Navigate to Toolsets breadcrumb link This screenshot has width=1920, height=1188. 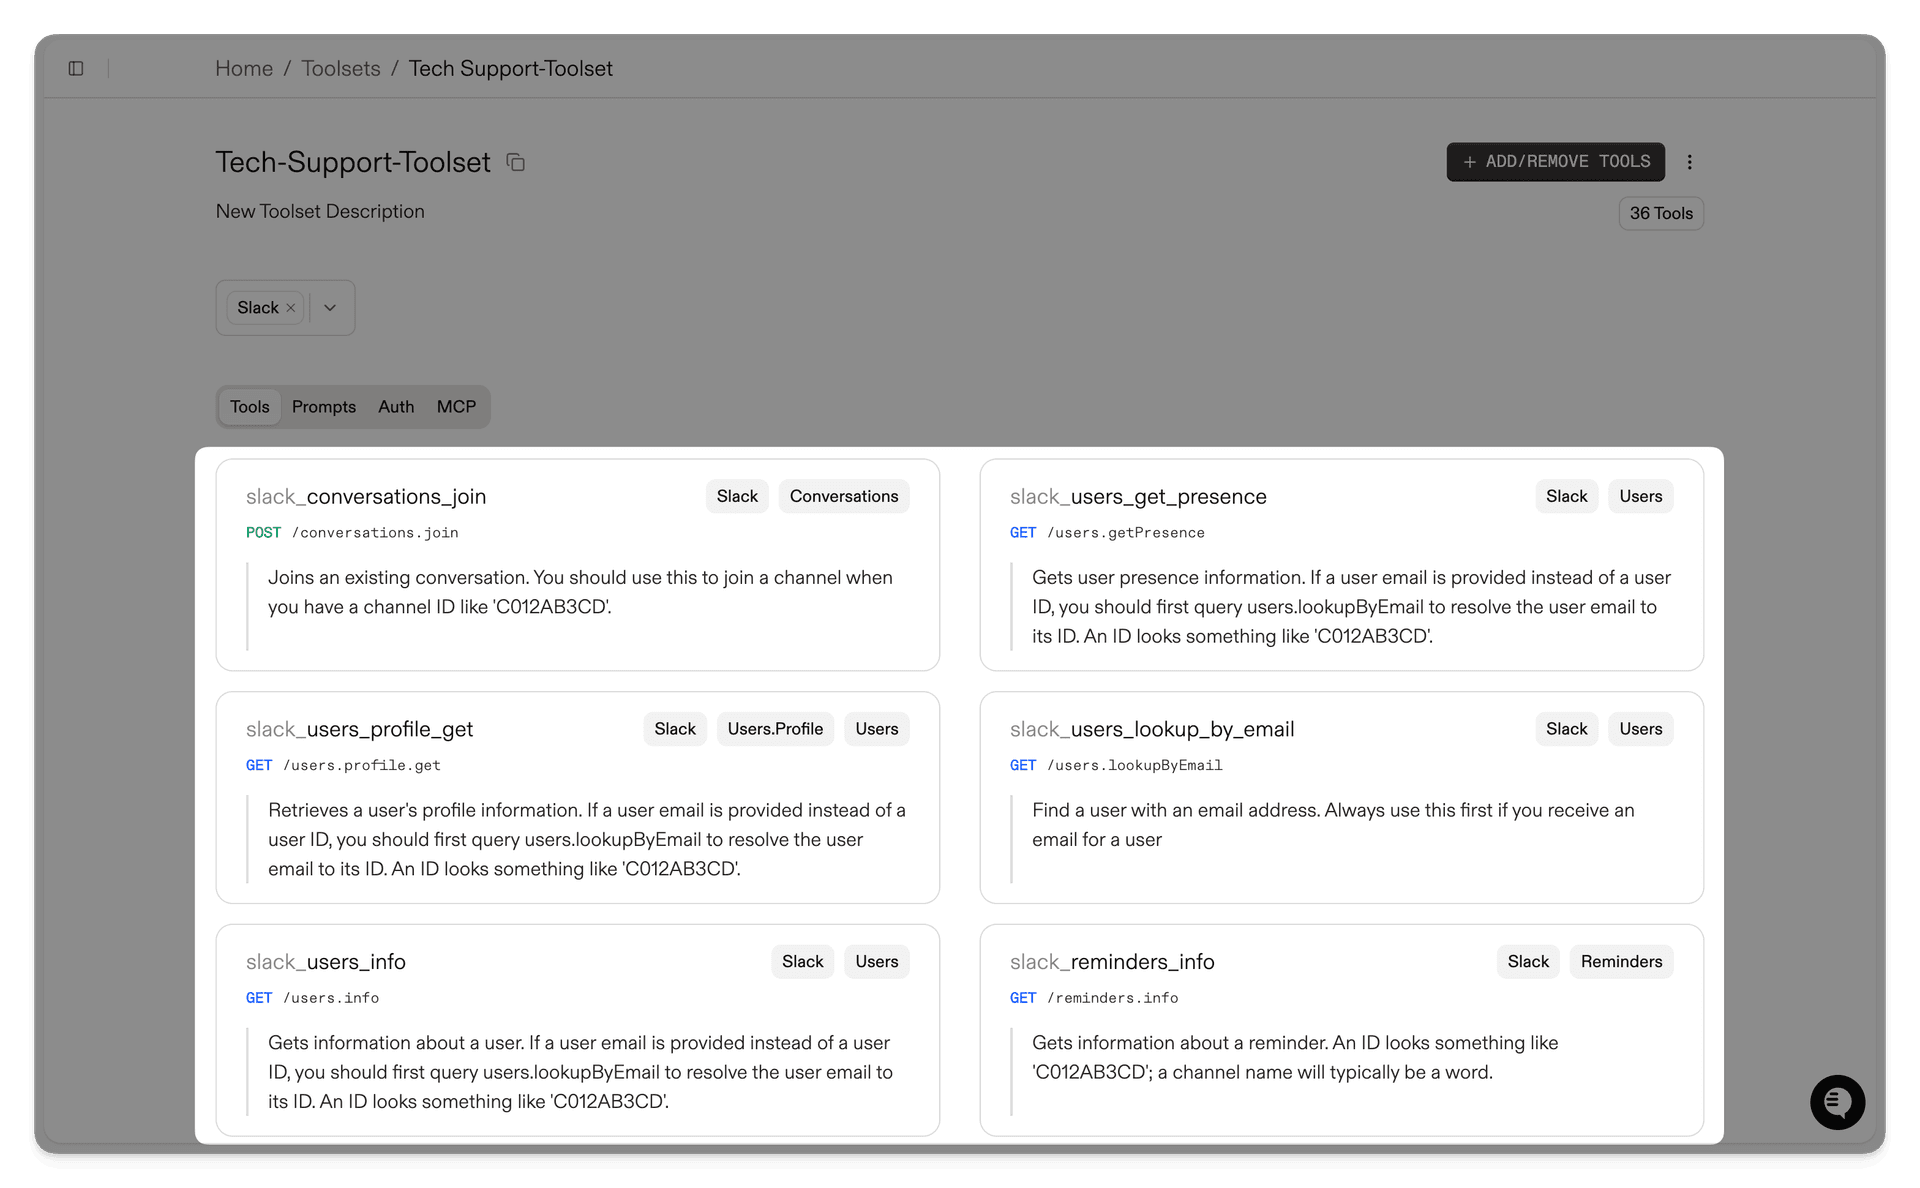tap(341, 68)
